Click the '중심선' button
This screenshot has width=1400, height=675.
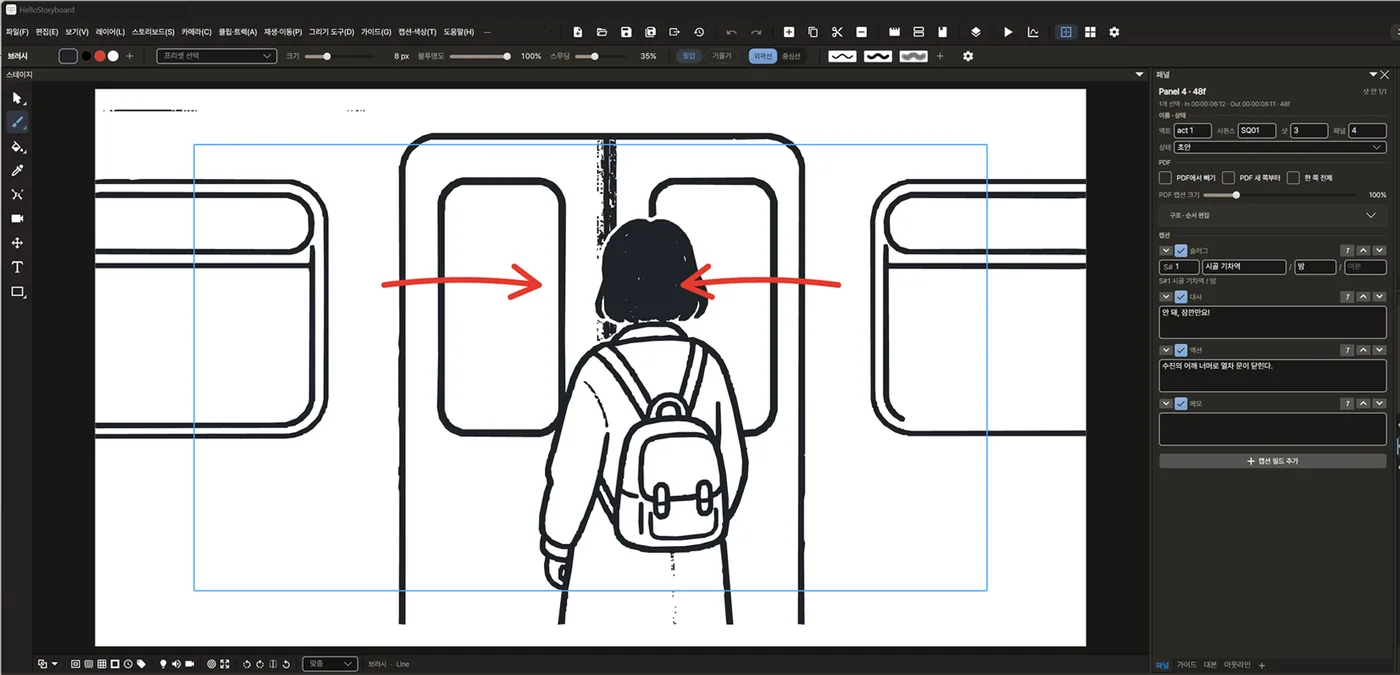tap(791, 56)
